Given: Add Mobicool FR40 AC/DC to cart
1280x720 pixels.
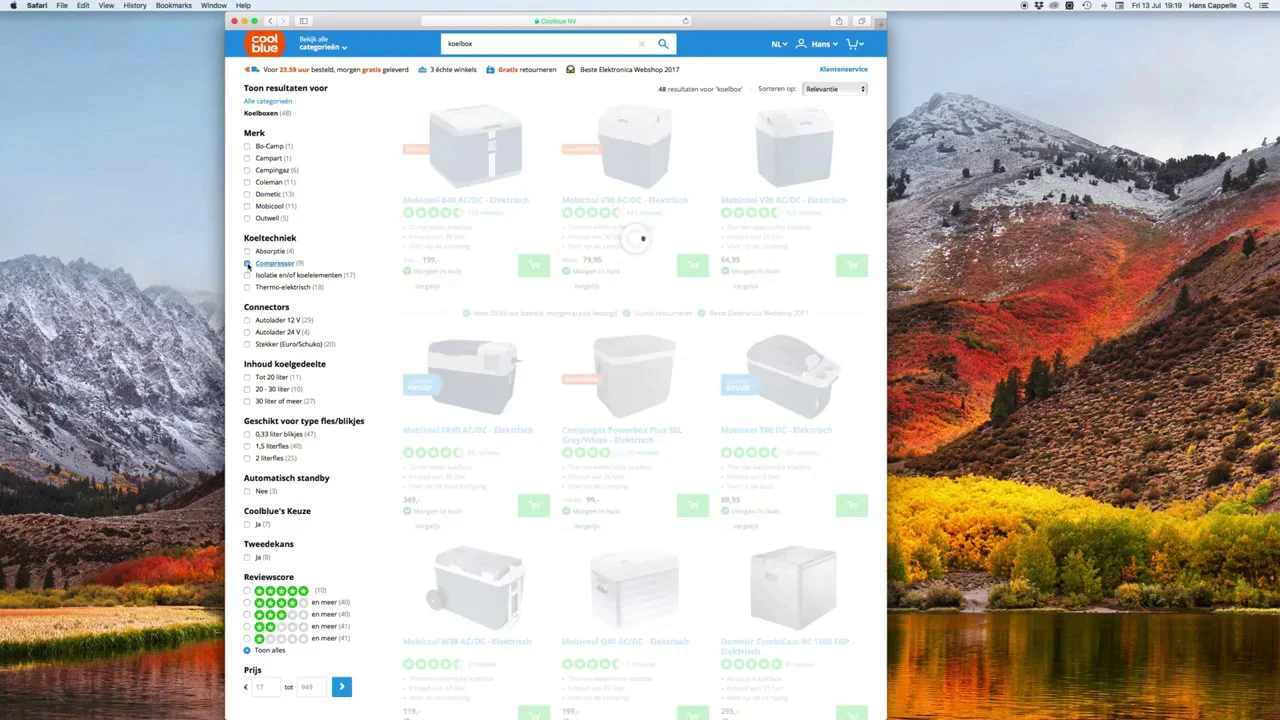Looking at the screenshot, I should tap(534, 505).
